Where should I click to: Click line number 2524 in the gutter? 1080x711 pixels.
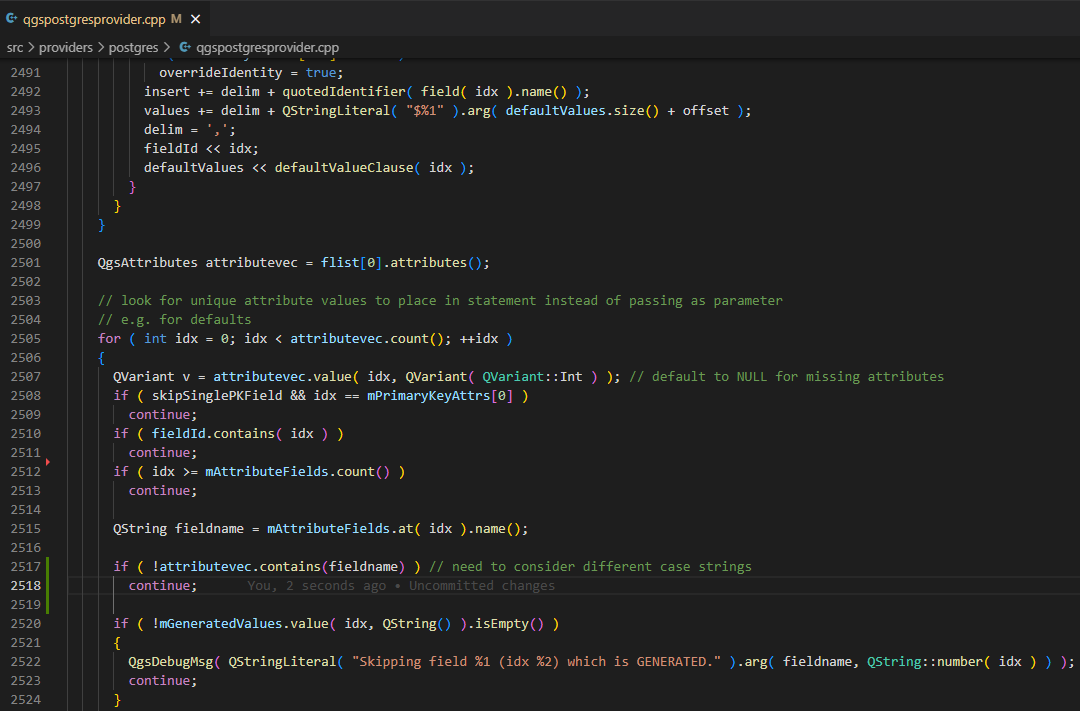(25, 699)
